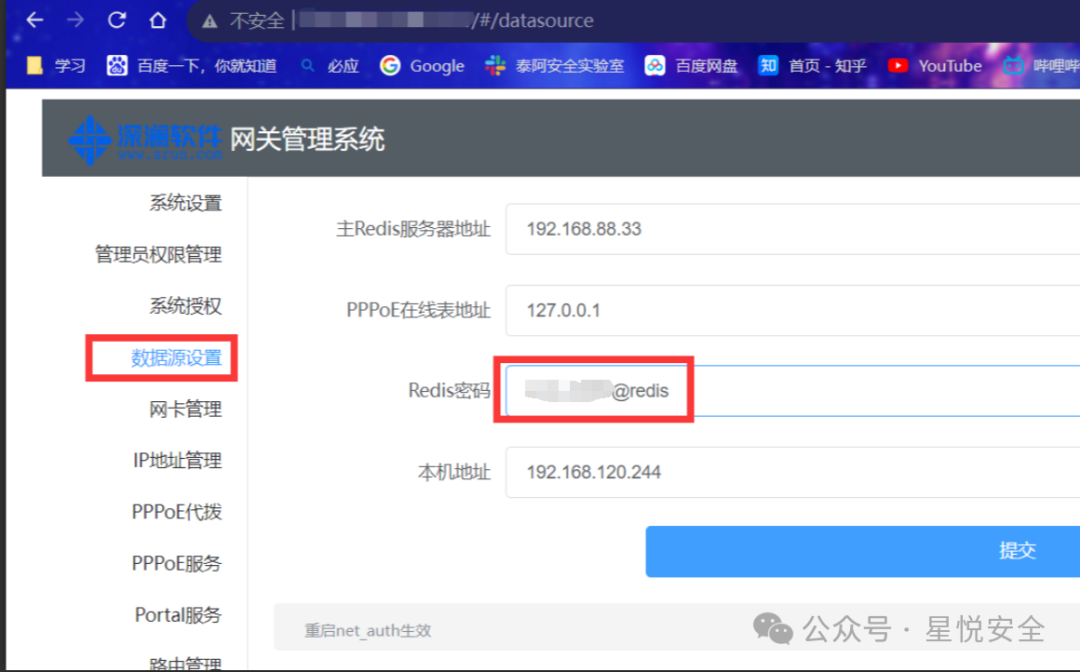Open the browser home page icon

[158, 20]
